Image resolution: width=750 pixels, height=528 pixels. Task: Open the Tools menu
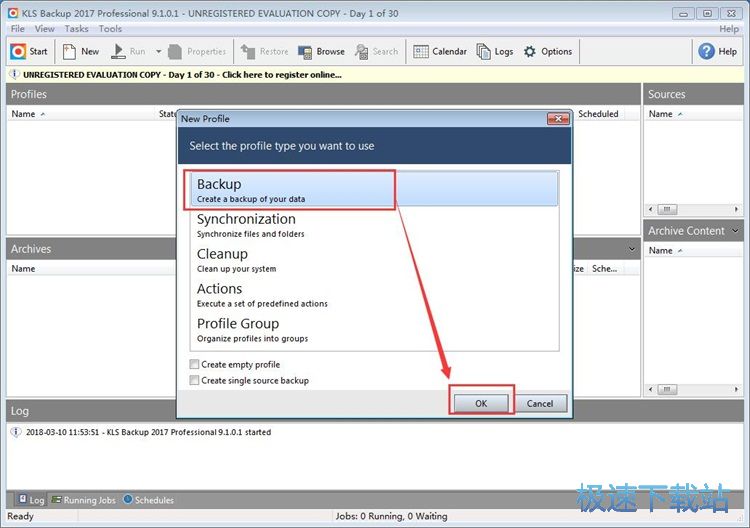(110, 29)
